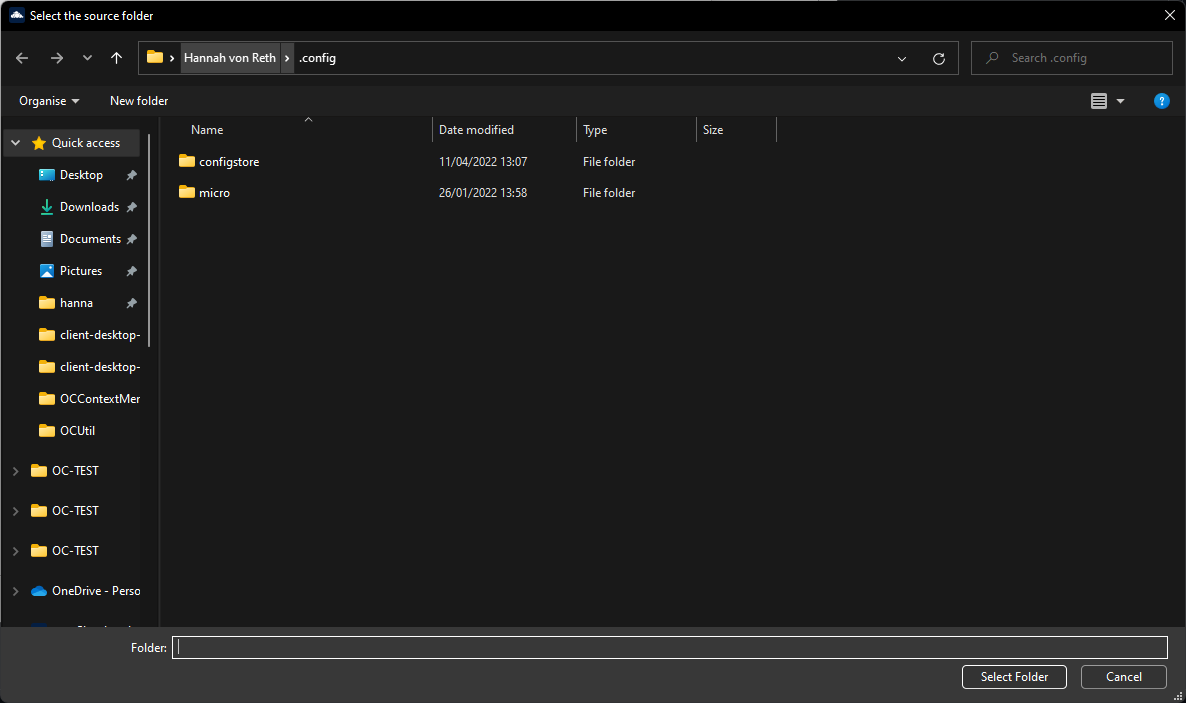Click the Documents icon in sidebar
Viewport: 1186px width, 703px height.
[x=47, y=239]
